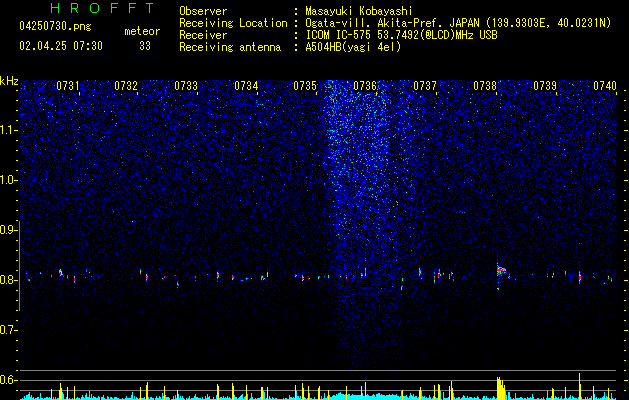Screen dimensions: 629x400
Task: Click the 0738 time marker
Action: pos(485,86)
